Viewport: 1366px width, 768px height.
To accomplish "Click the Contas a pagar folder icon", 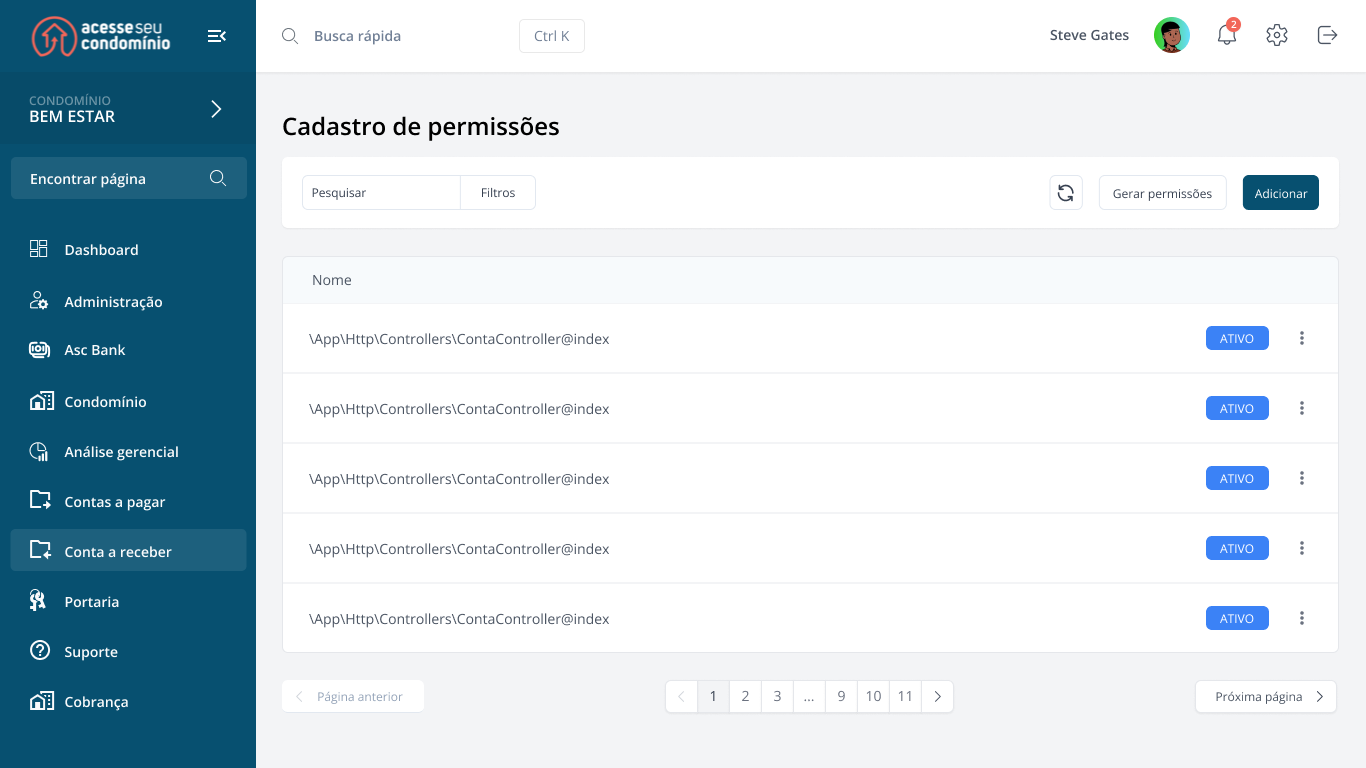I will [x=40, y=499].
